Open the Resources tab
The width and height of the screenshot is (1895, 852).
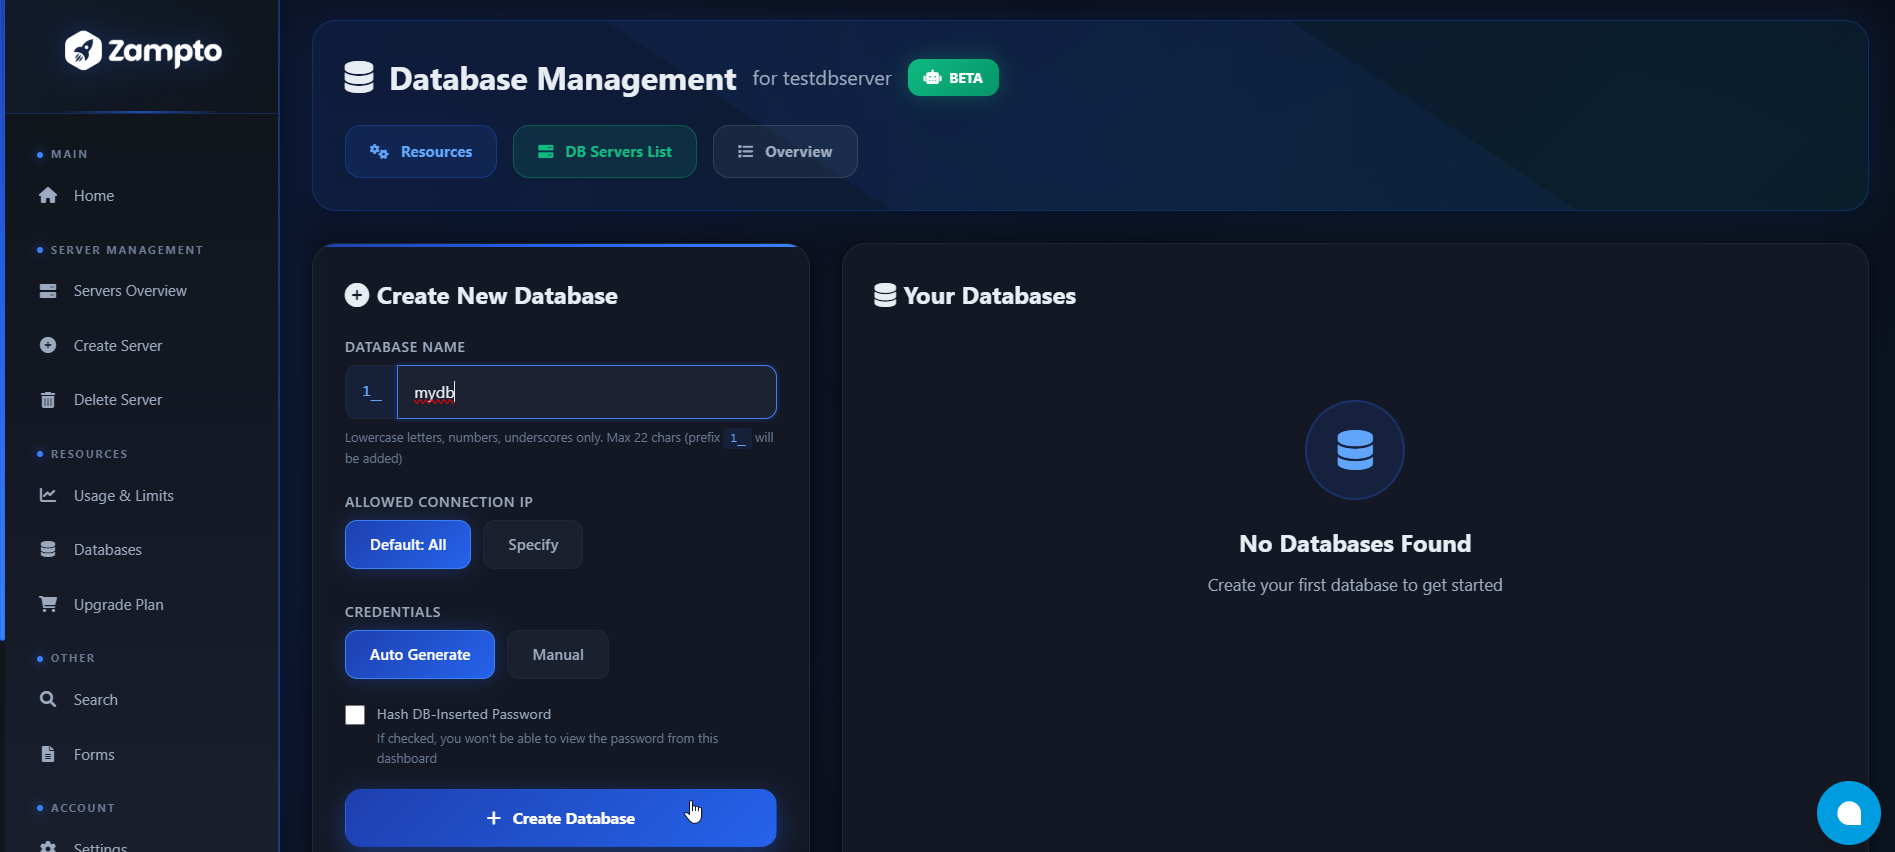(421, 152)
